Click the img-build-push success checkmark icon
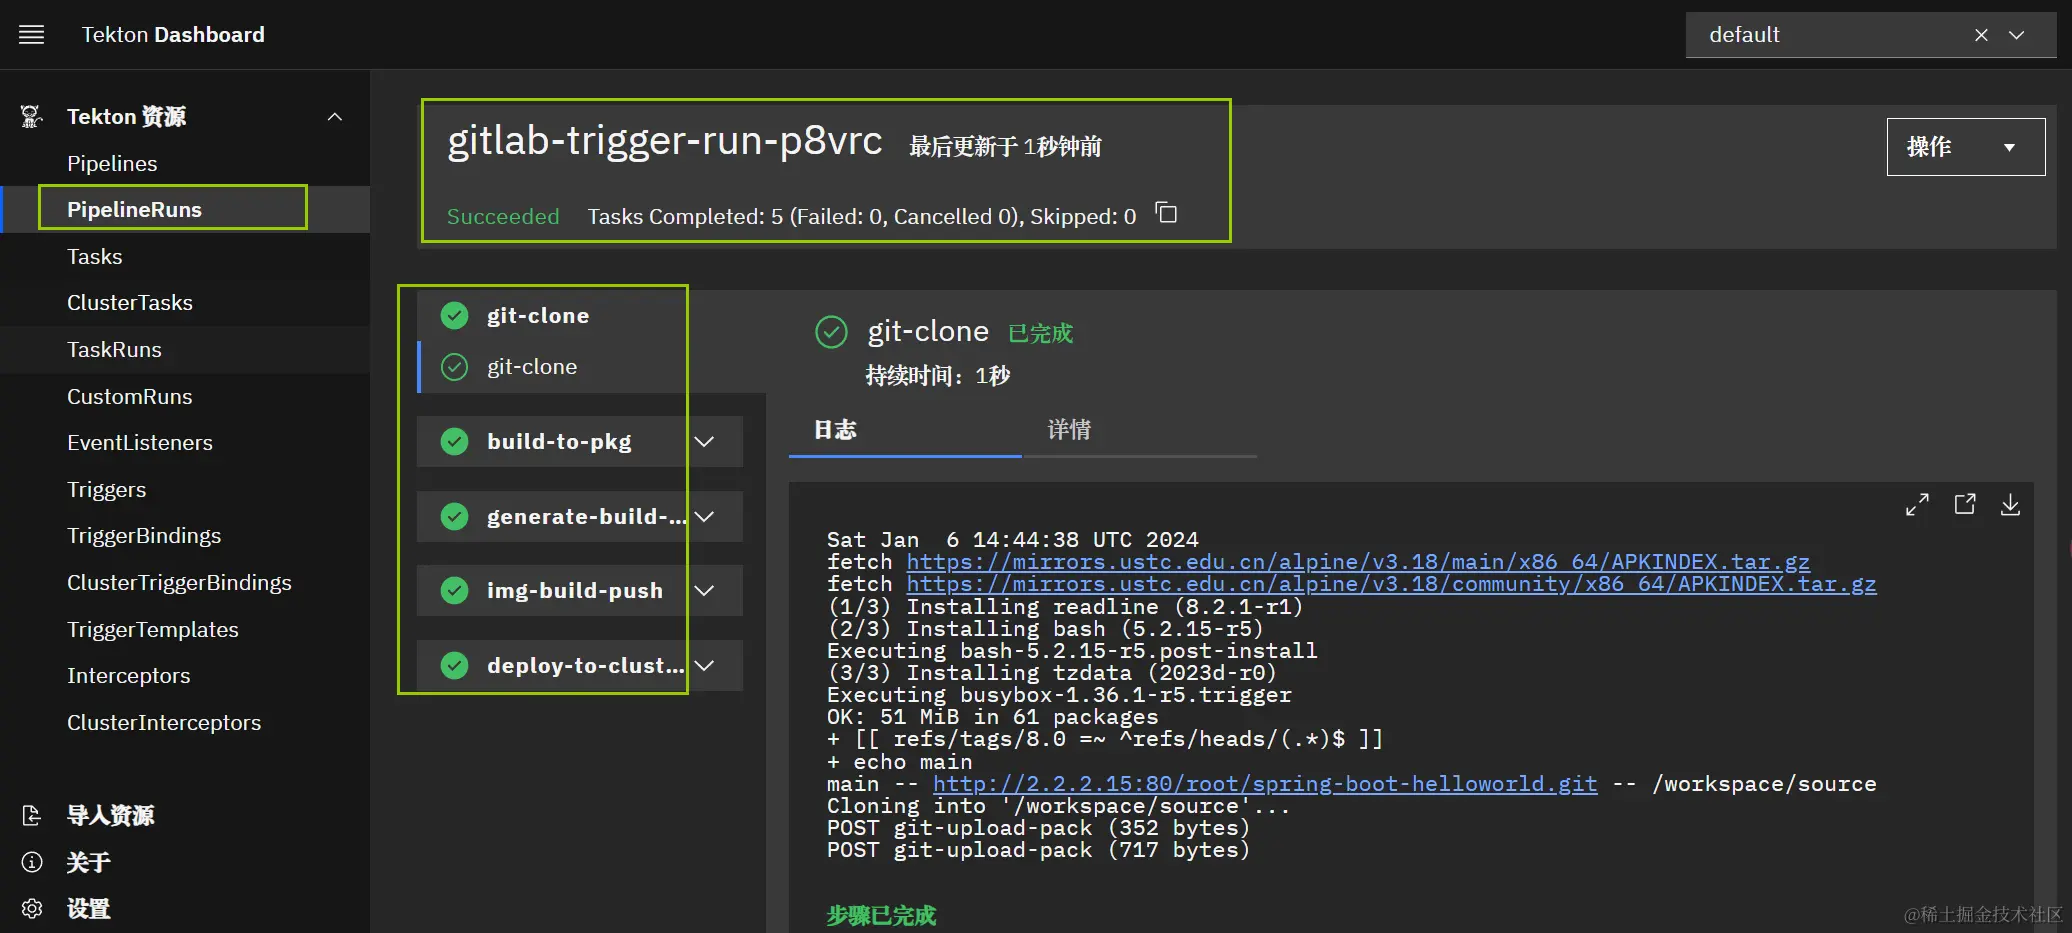This screenshot has height=933, width=2072. coord(455,590)
